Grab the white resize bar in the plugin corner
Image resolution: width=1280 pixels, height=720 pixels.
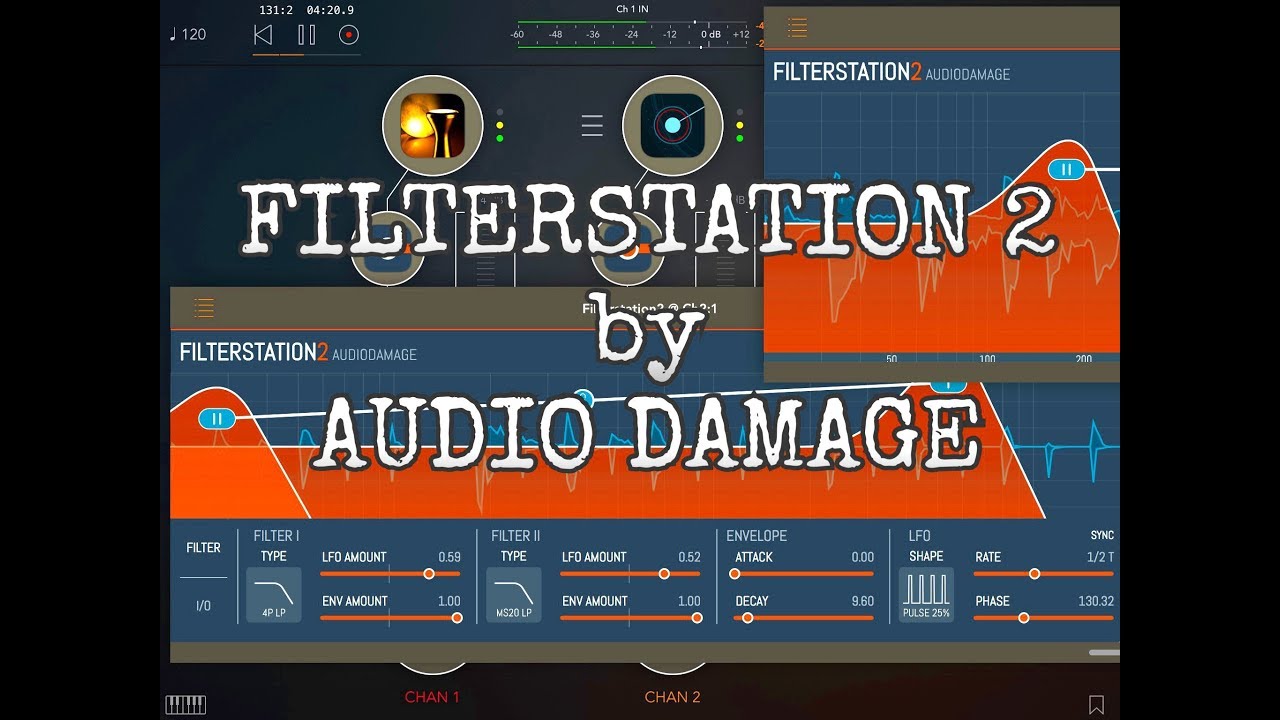[x=1104, y=652]
